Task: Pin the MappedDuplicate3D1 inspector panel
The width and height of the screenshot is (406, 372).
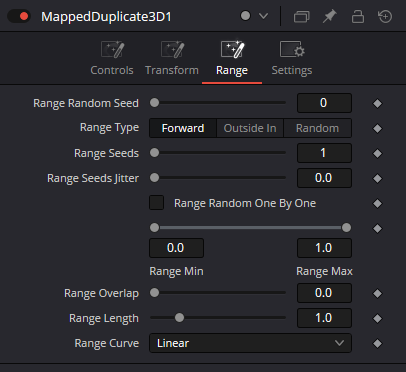Action: tap(329, 16)
